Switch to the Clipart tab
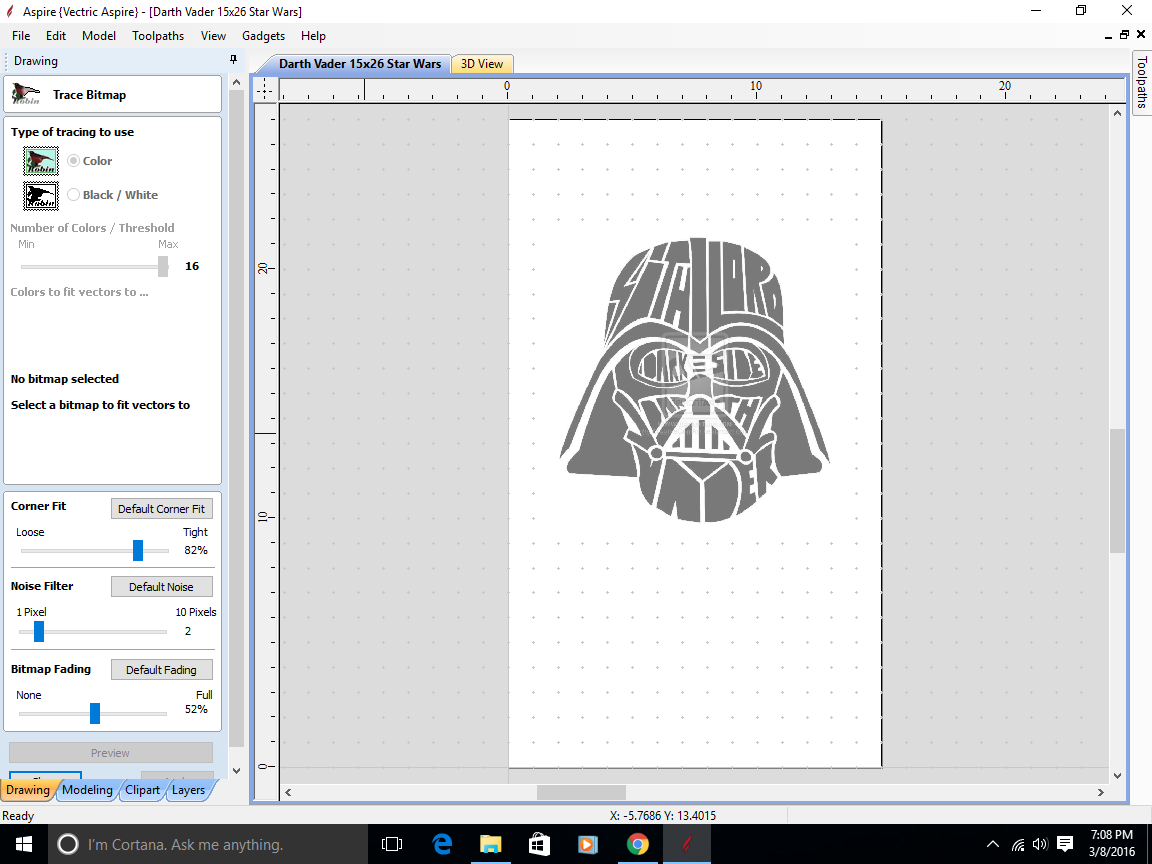1152x864 pixels. pos(142,789)
